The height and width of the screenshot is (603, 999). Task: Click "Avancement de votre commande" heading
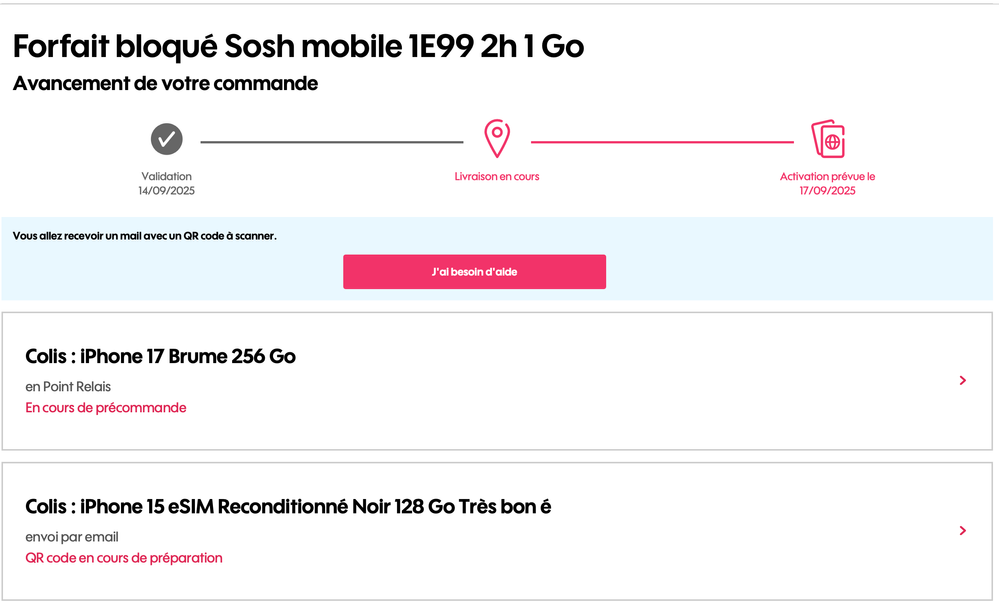165,84
